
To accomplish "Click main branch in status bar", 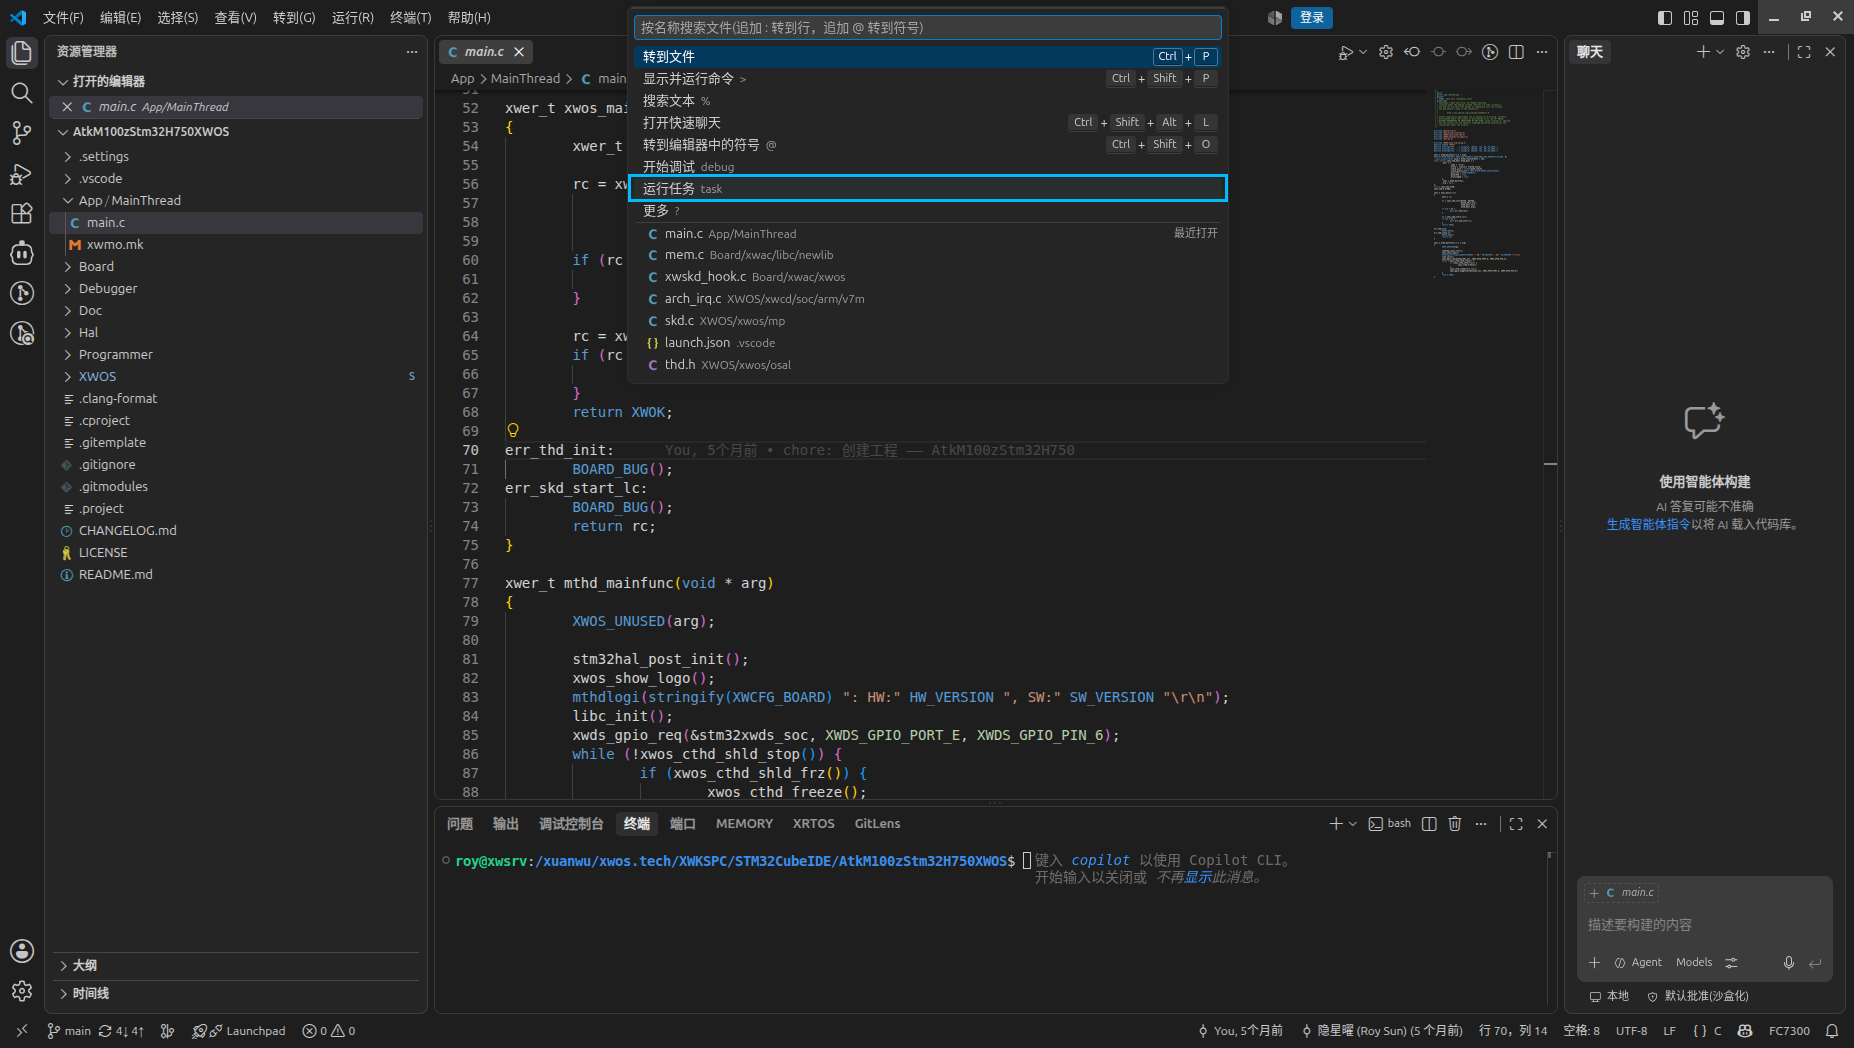I will click(69, 1031).
